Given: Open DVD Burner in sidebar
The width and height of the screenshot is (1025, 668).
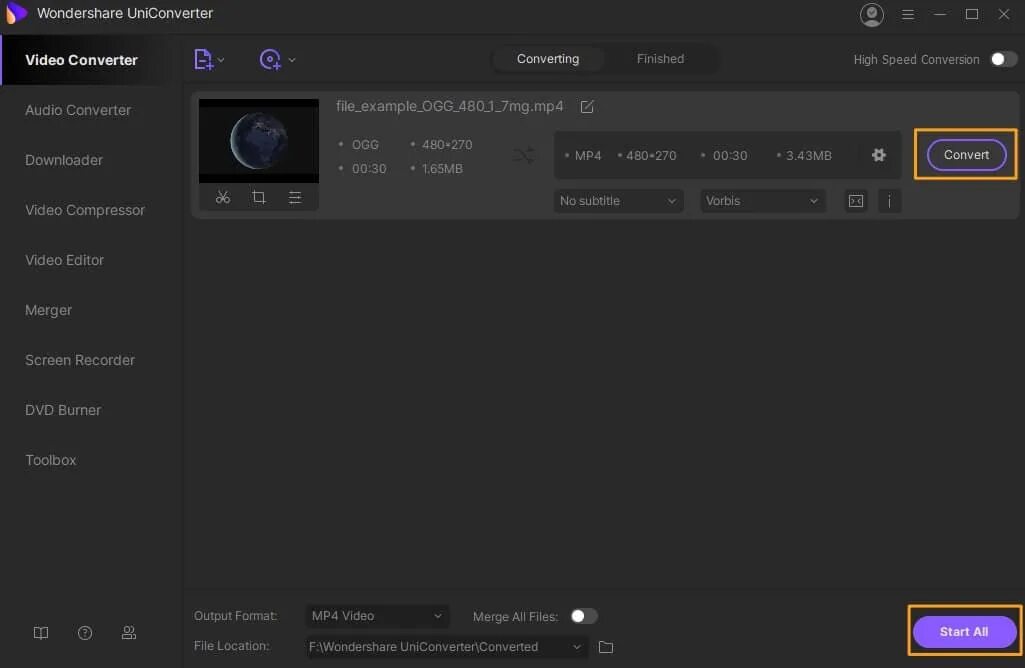Looking at the screenshot, I should (63, 410).
